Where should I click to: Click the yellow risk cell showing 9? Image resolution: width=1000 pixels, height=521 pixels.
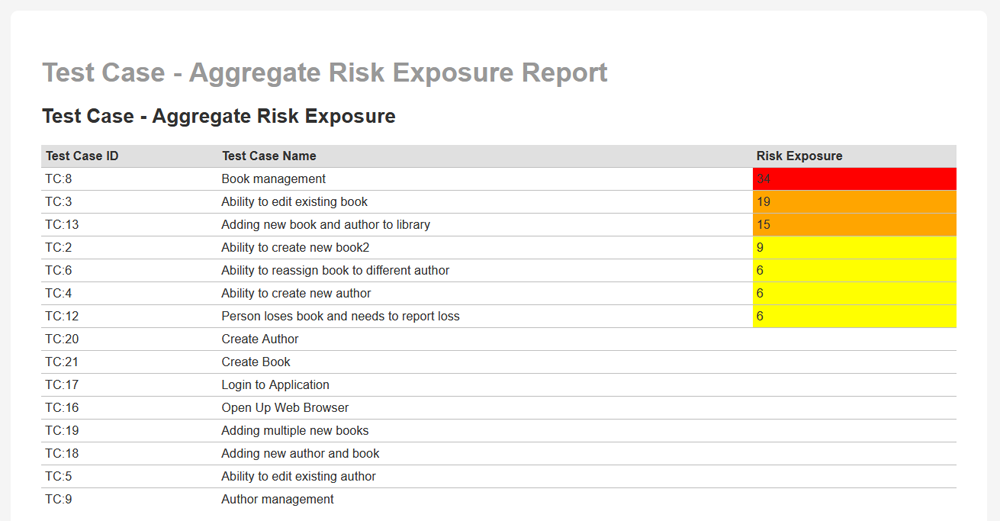854,248
